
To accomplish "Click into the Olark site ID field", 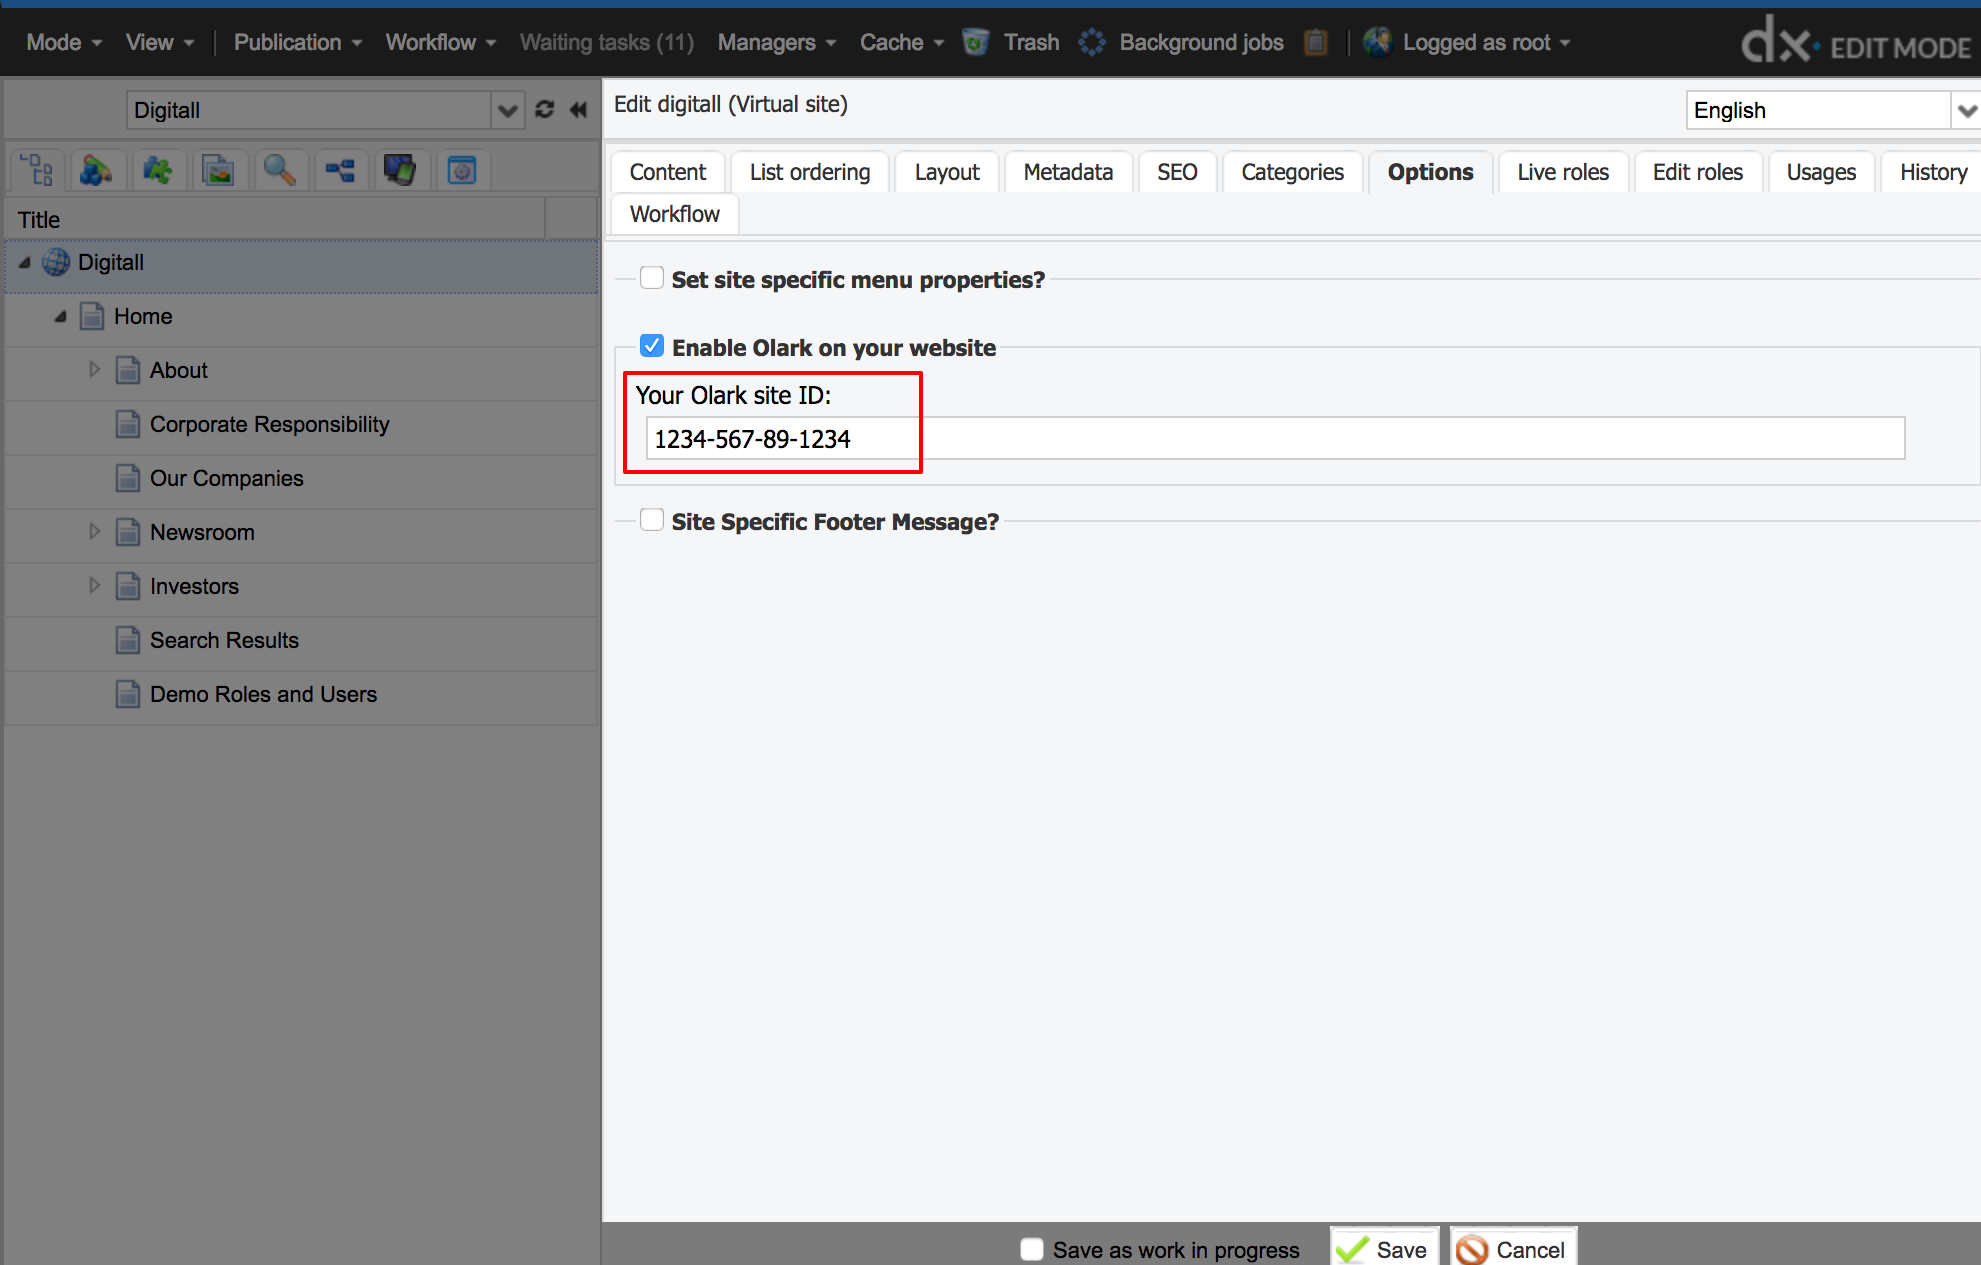I will pyautogui.click(x=1275, y=438).
